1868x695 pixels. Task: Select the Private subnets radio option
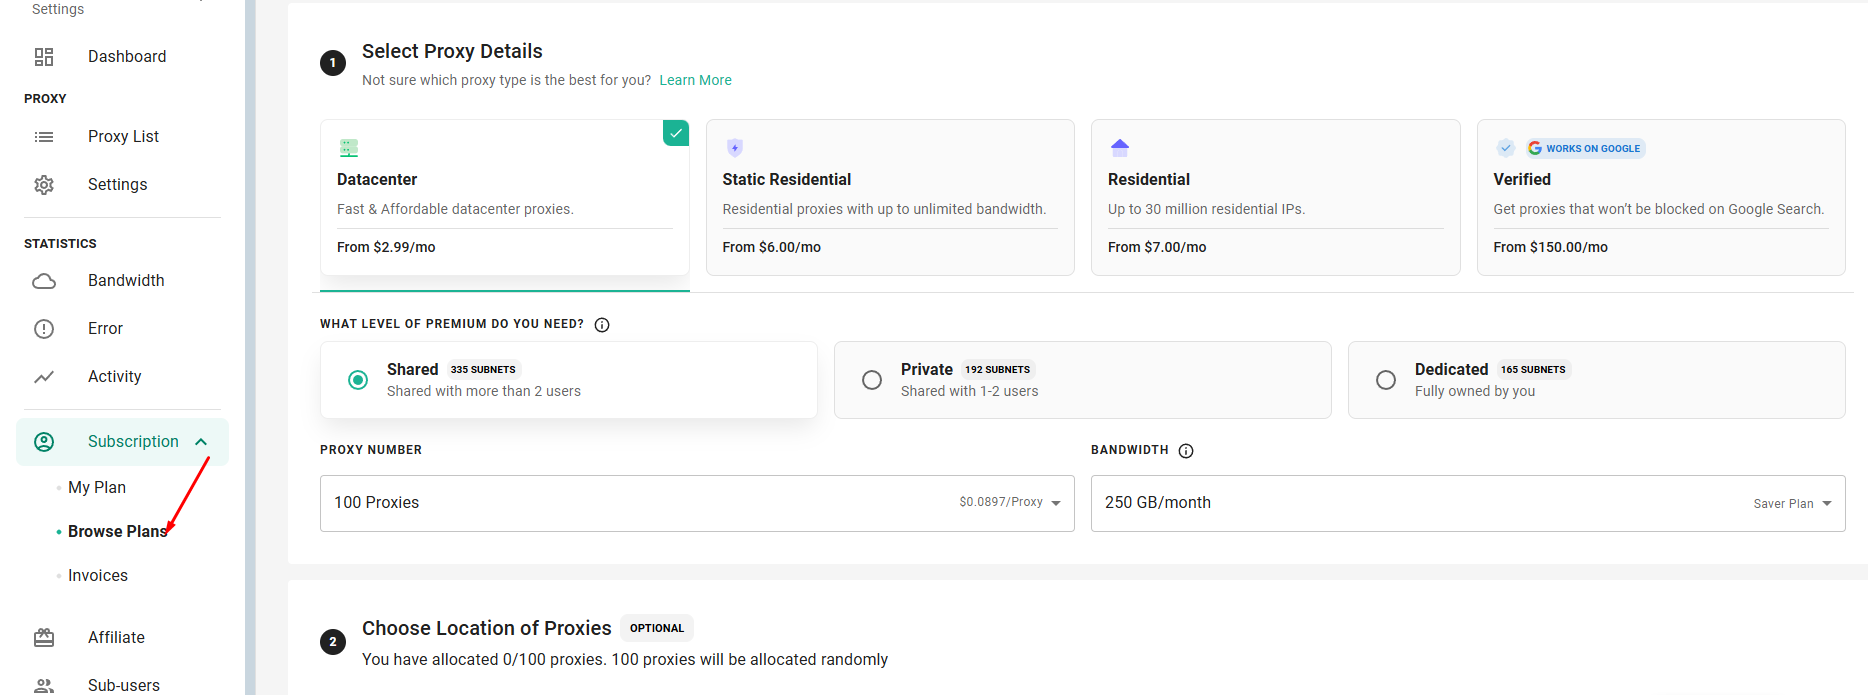(872, 380)
